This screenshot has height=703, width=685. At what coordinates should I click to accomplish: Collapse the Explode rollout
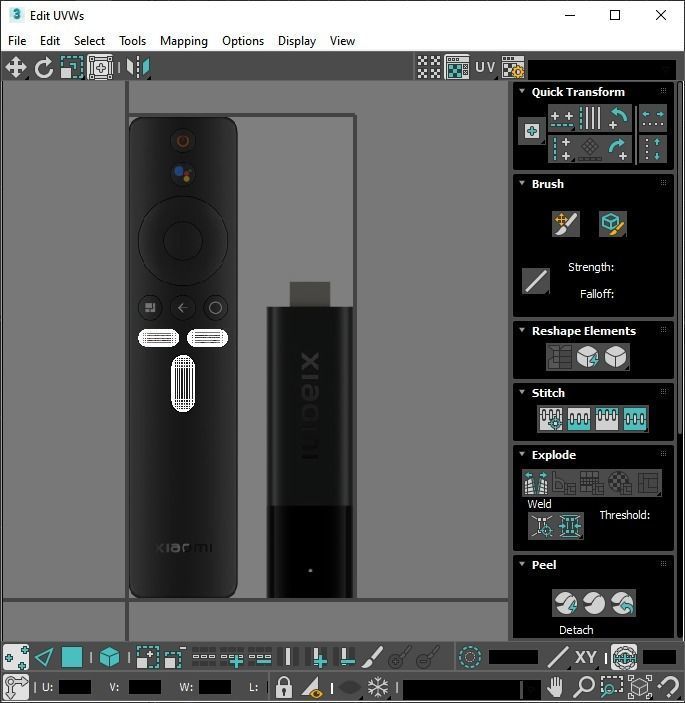click(522, 454)
